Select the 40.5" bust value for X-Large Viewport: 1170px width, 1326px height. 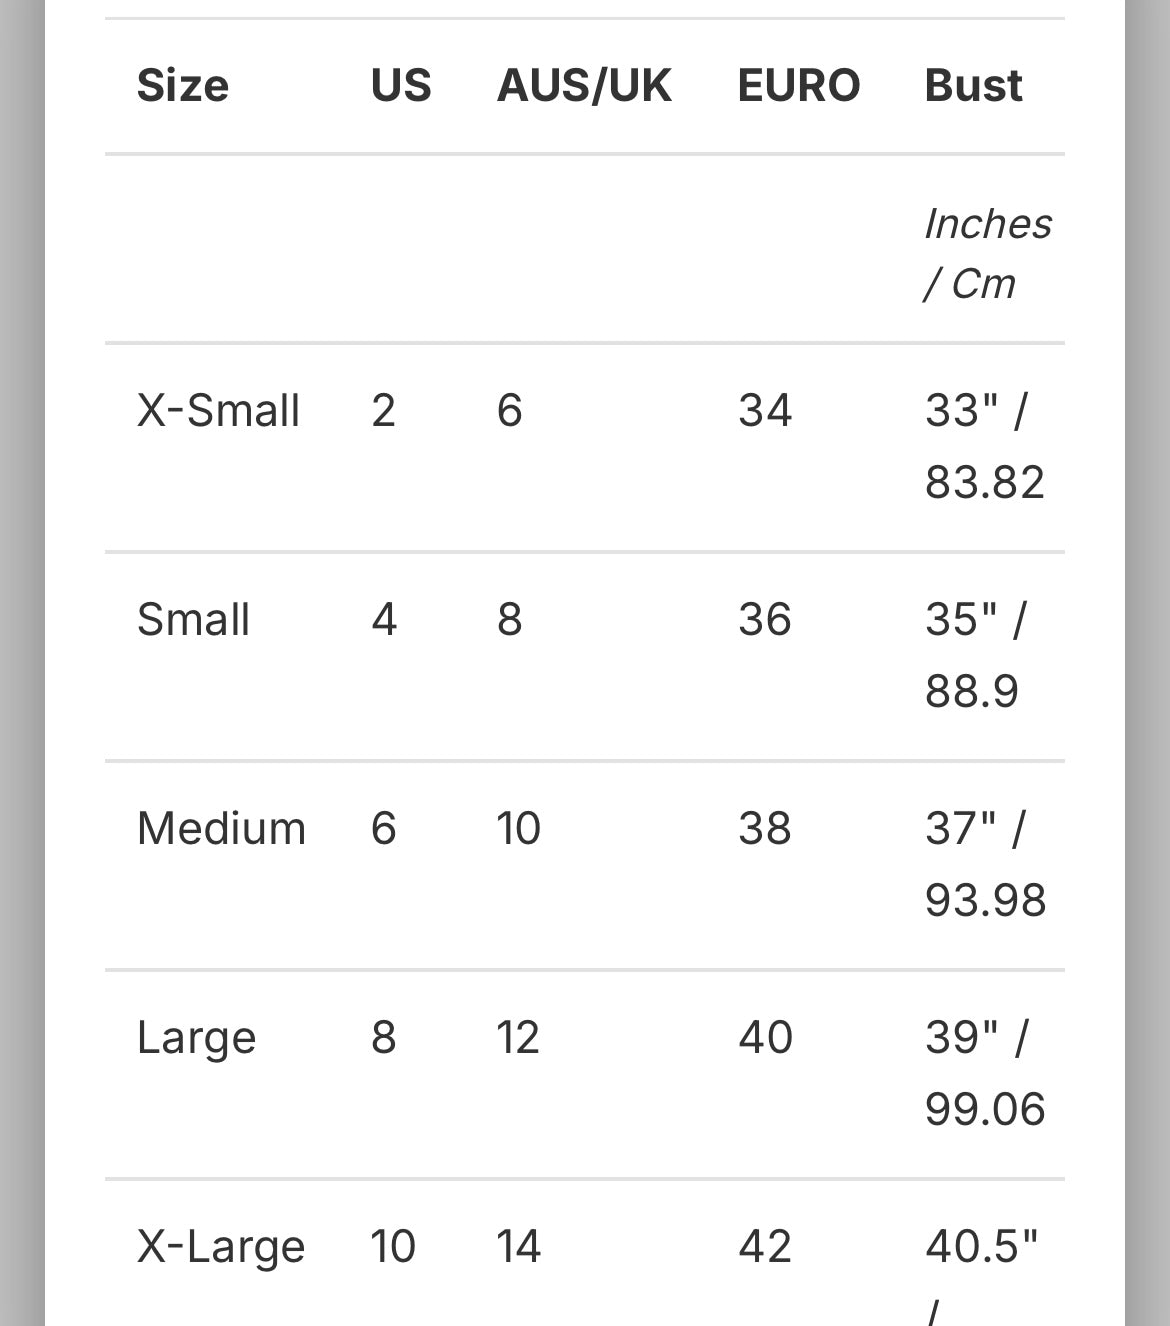point(981,1247)
